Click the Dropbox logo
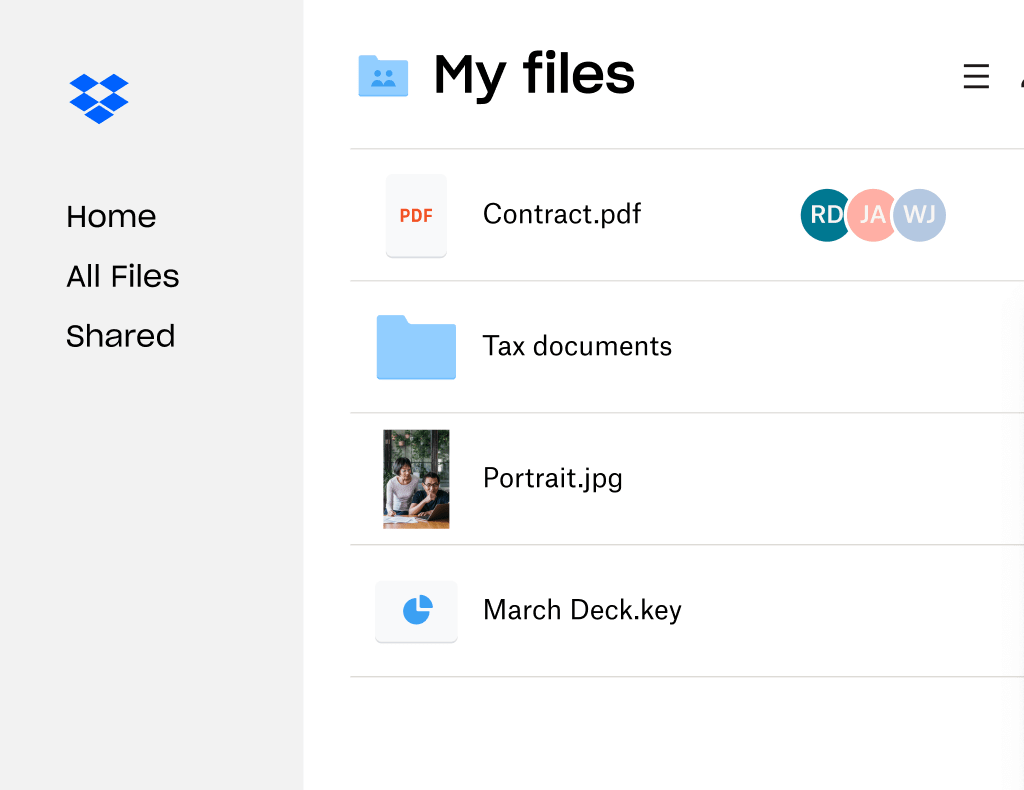Screen dimensions: 1024x790 [x=99, y=98]
